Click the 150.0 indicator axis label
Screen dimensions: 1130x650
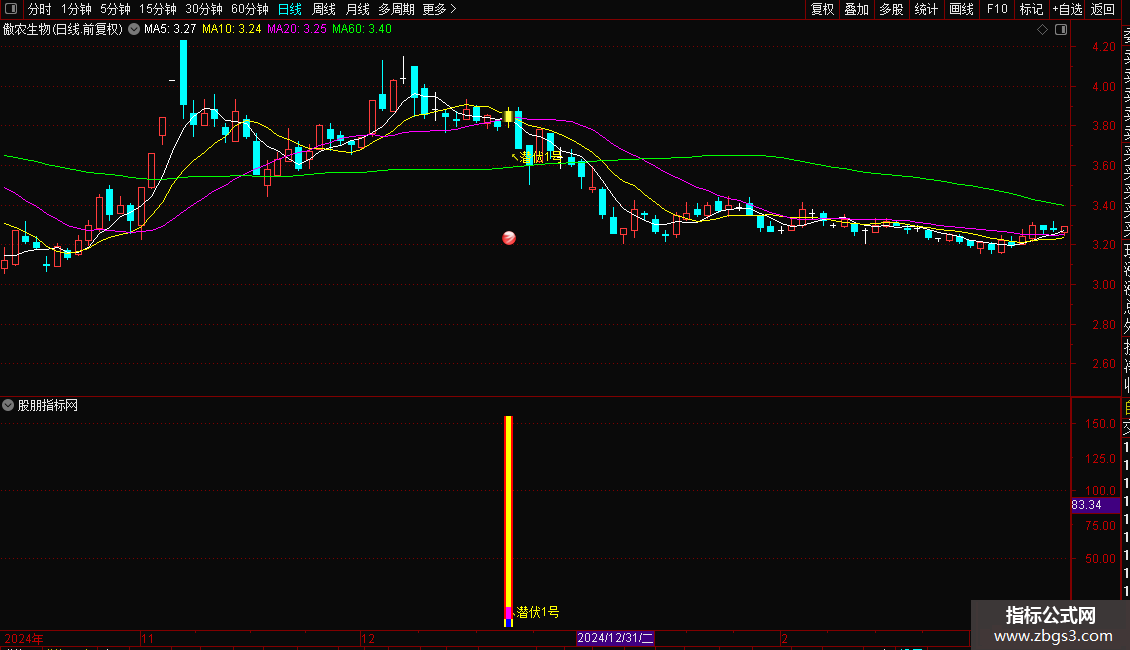(x=1100, y=424)
